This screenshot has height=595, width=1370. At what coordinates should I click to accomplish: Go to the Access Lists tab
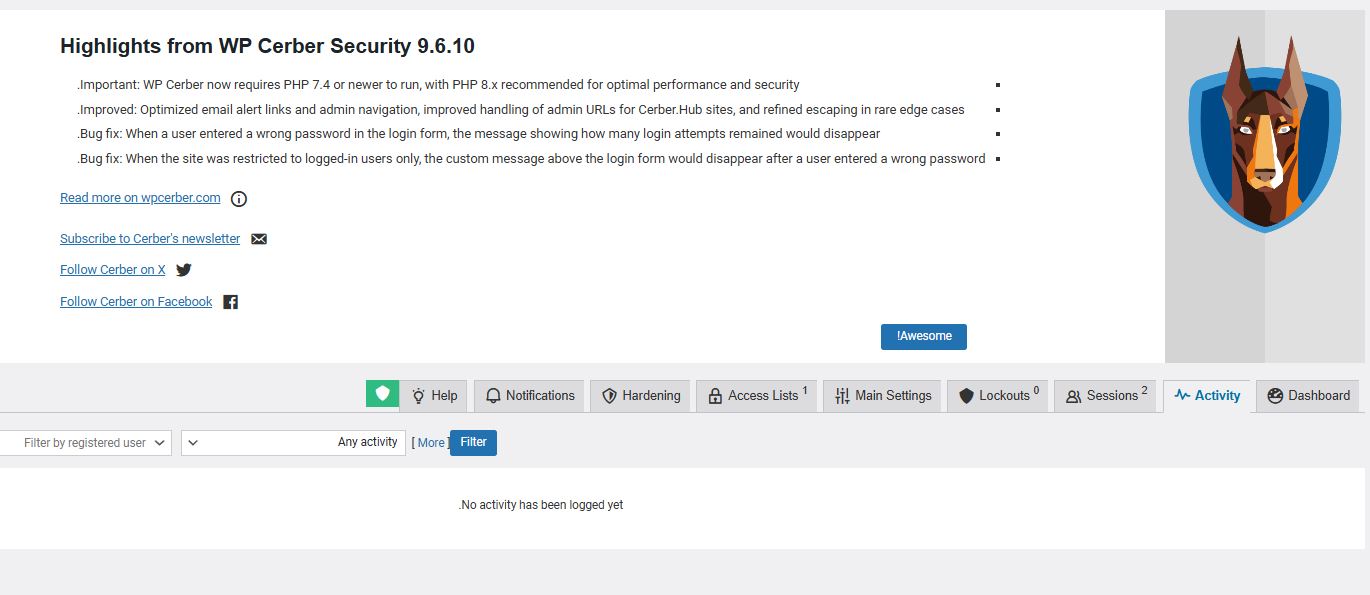pos(757,396)
